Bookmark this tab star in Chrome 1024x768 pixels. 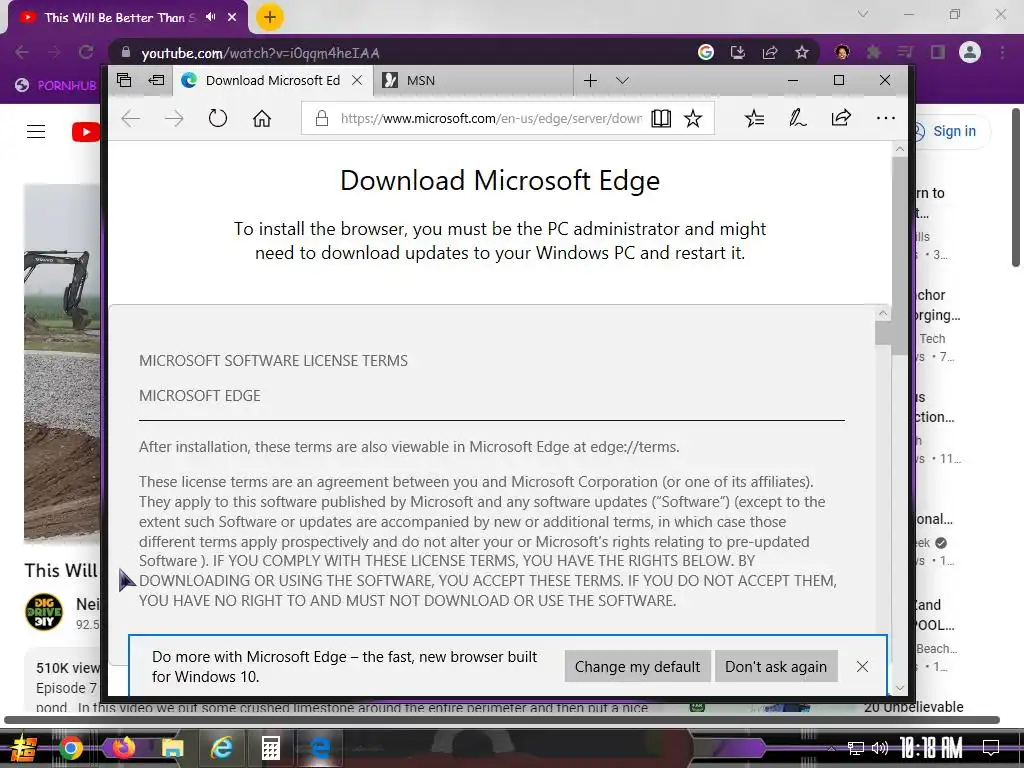coord(802,52)
